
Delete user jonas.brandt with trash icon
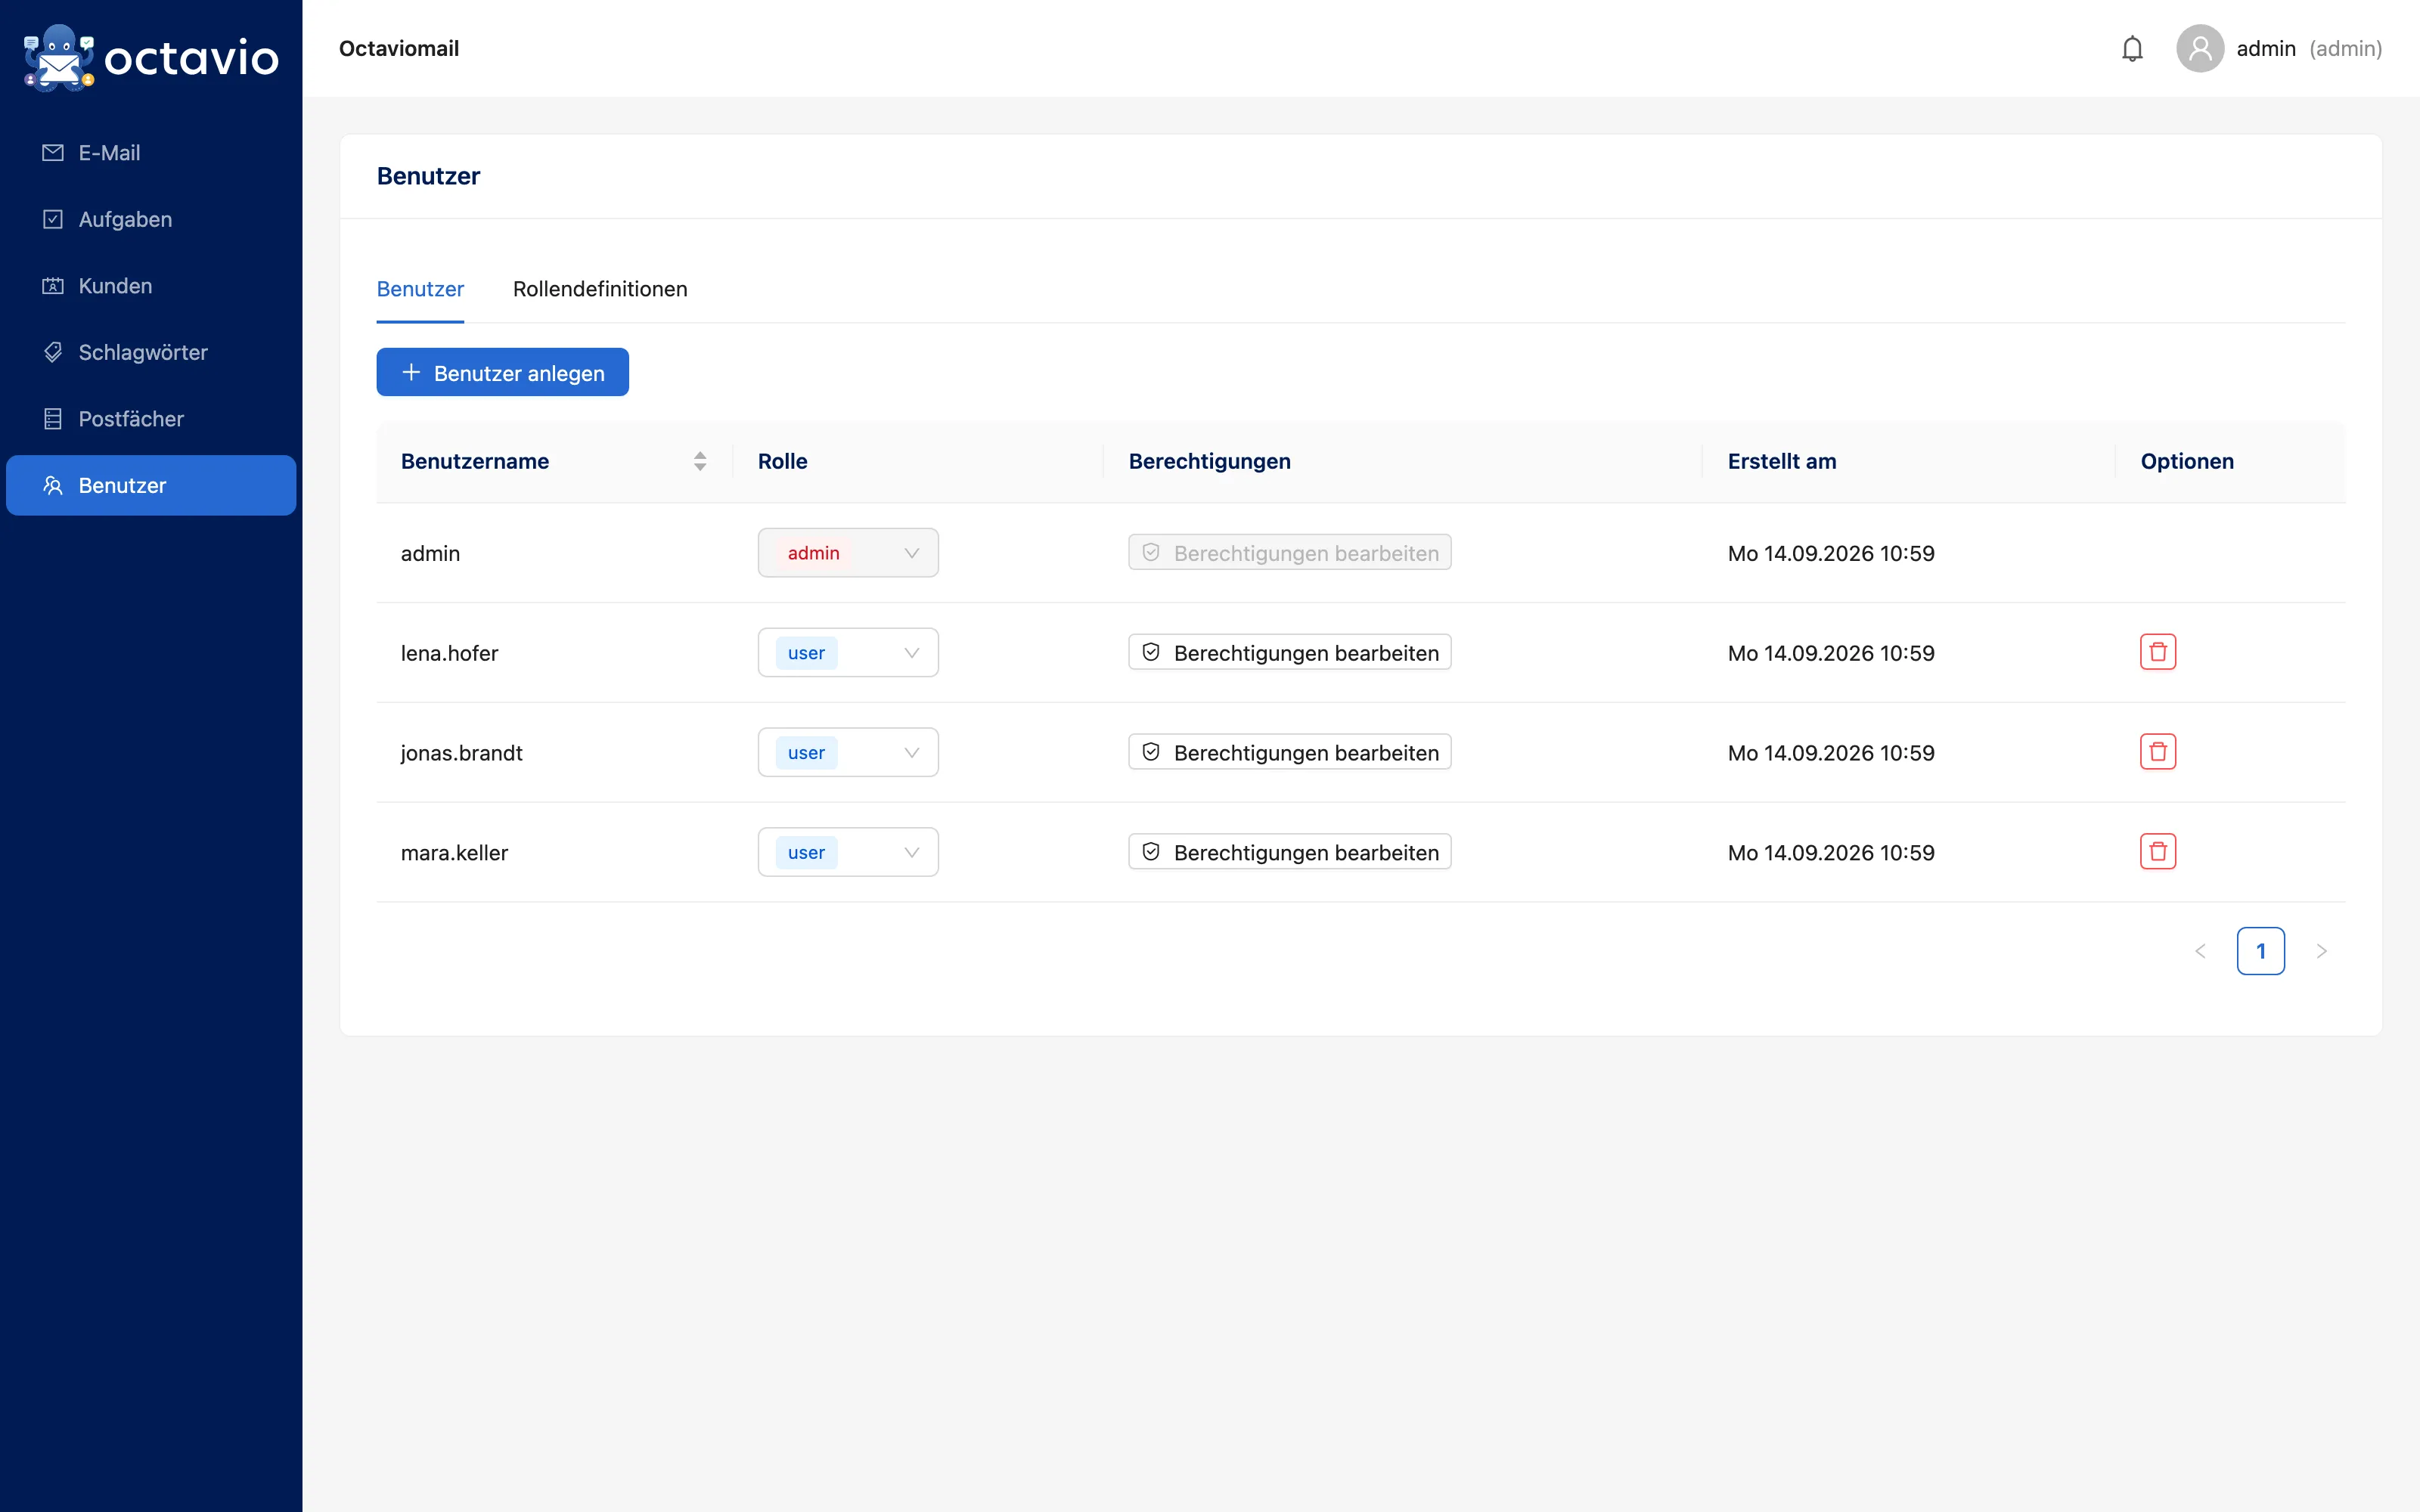click(2158, 752)
